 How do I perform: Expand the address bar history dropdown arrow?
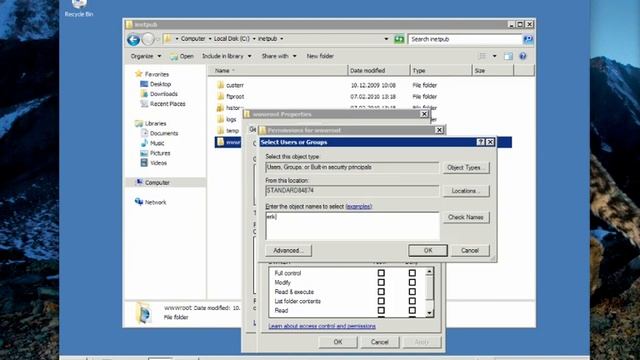pos(386,39)
